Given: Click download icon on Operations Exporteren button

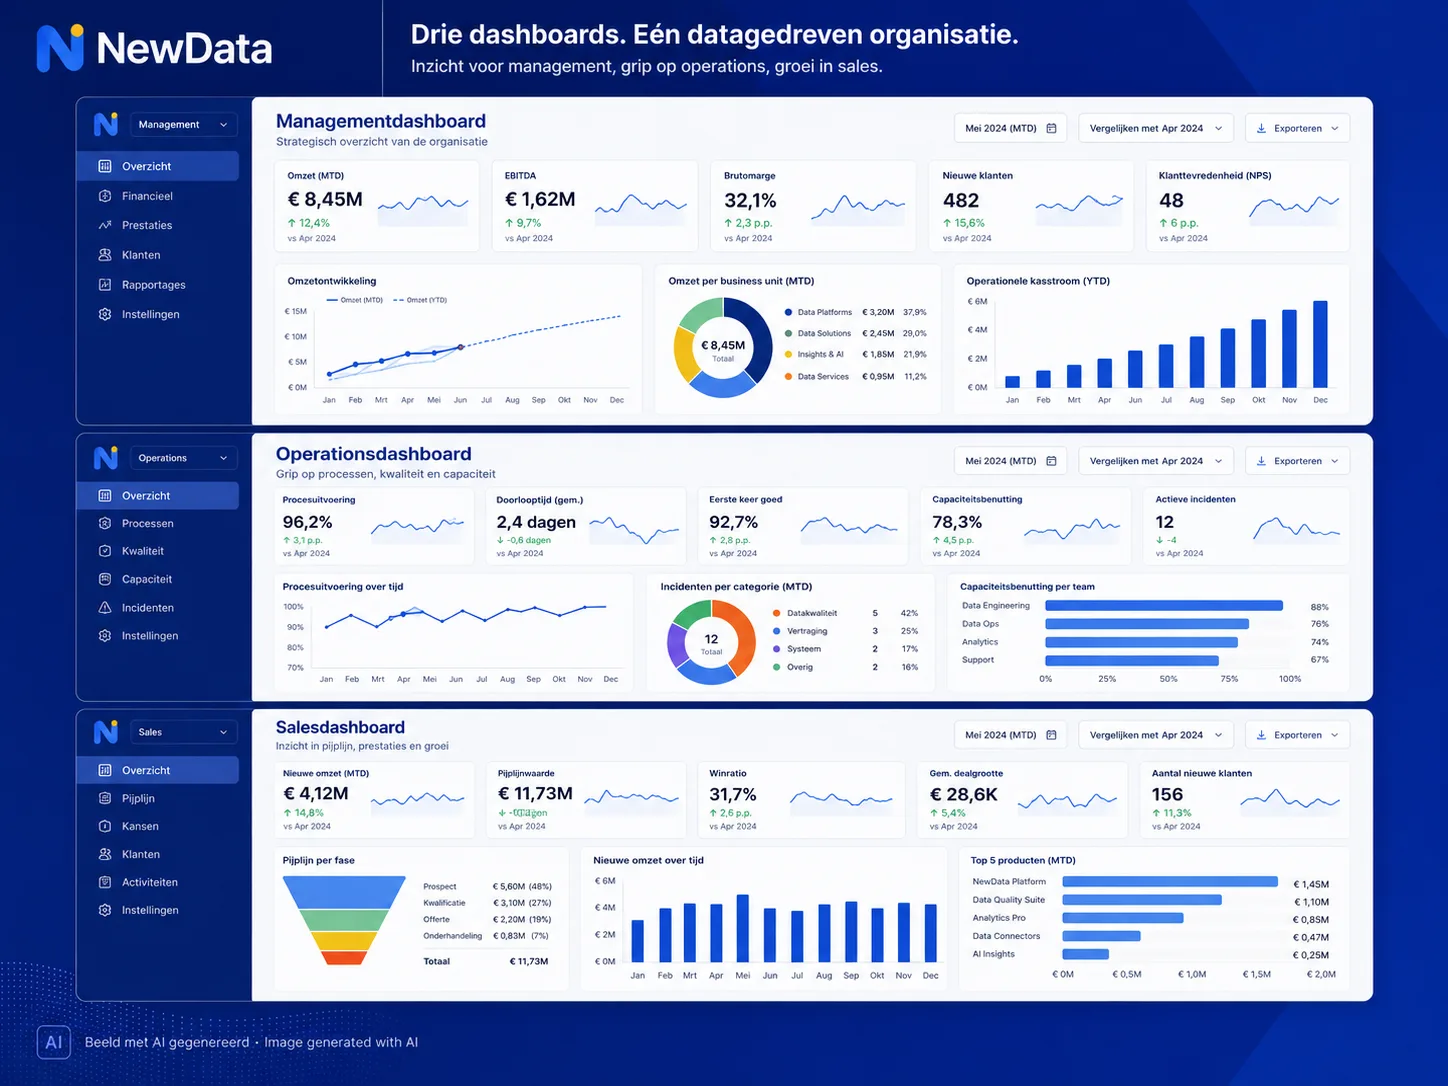Looking at the screenshot, I should point(1261,461).
